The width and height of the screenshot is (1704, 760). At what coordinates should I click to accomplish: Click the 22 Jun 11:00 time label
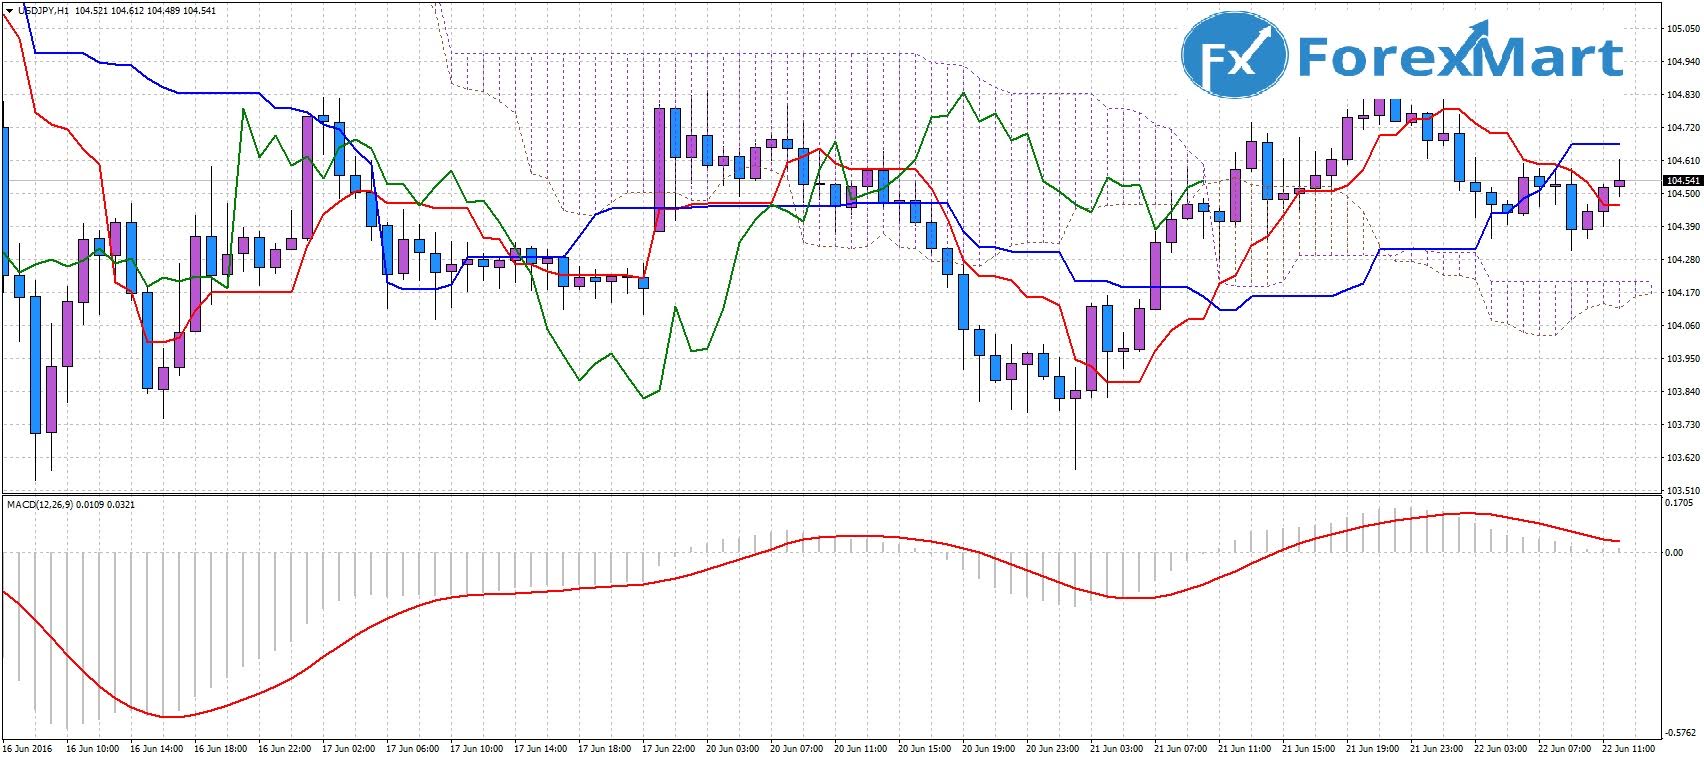tap(1629, 748)
